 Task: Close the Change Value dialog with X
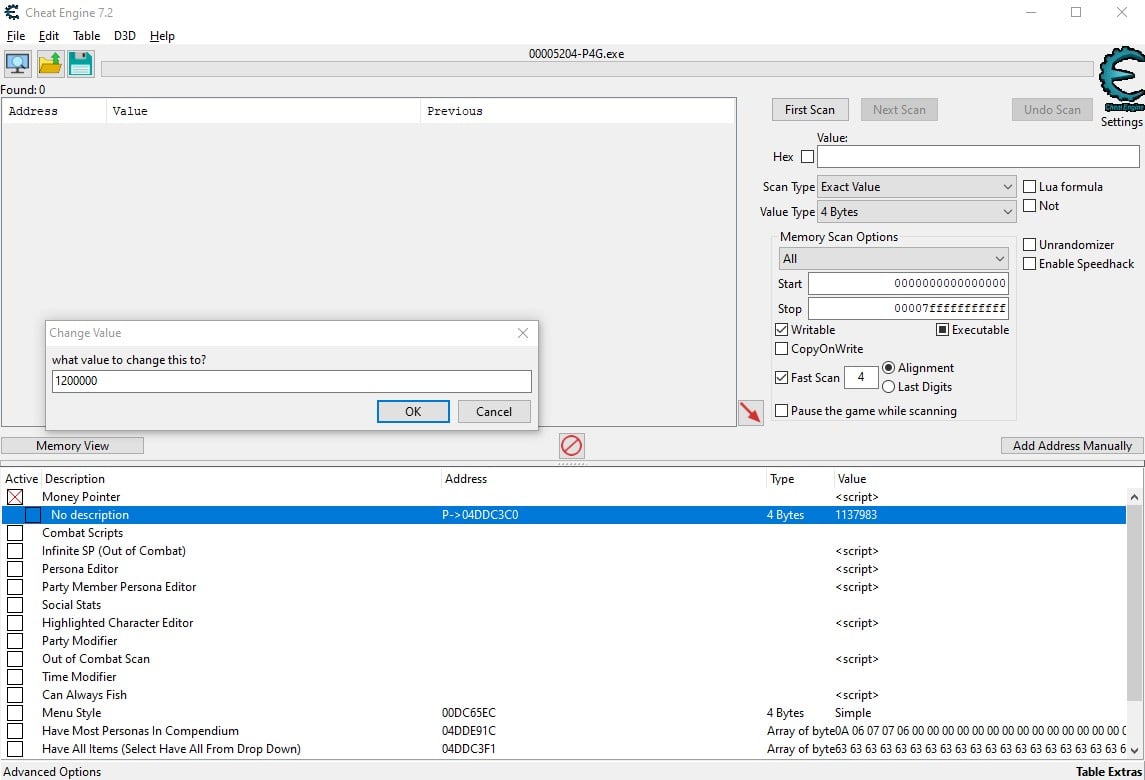pos(523,333)
